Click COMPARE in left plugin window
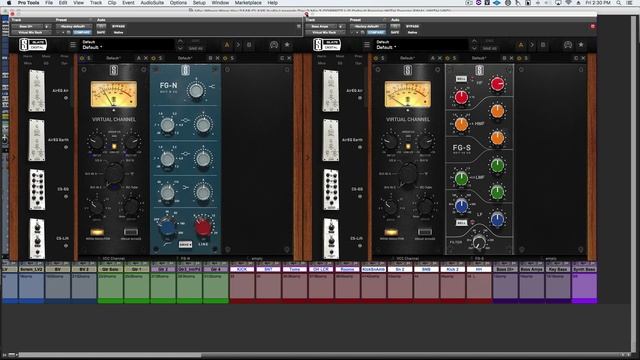640x360 pixels. (82, 32)
